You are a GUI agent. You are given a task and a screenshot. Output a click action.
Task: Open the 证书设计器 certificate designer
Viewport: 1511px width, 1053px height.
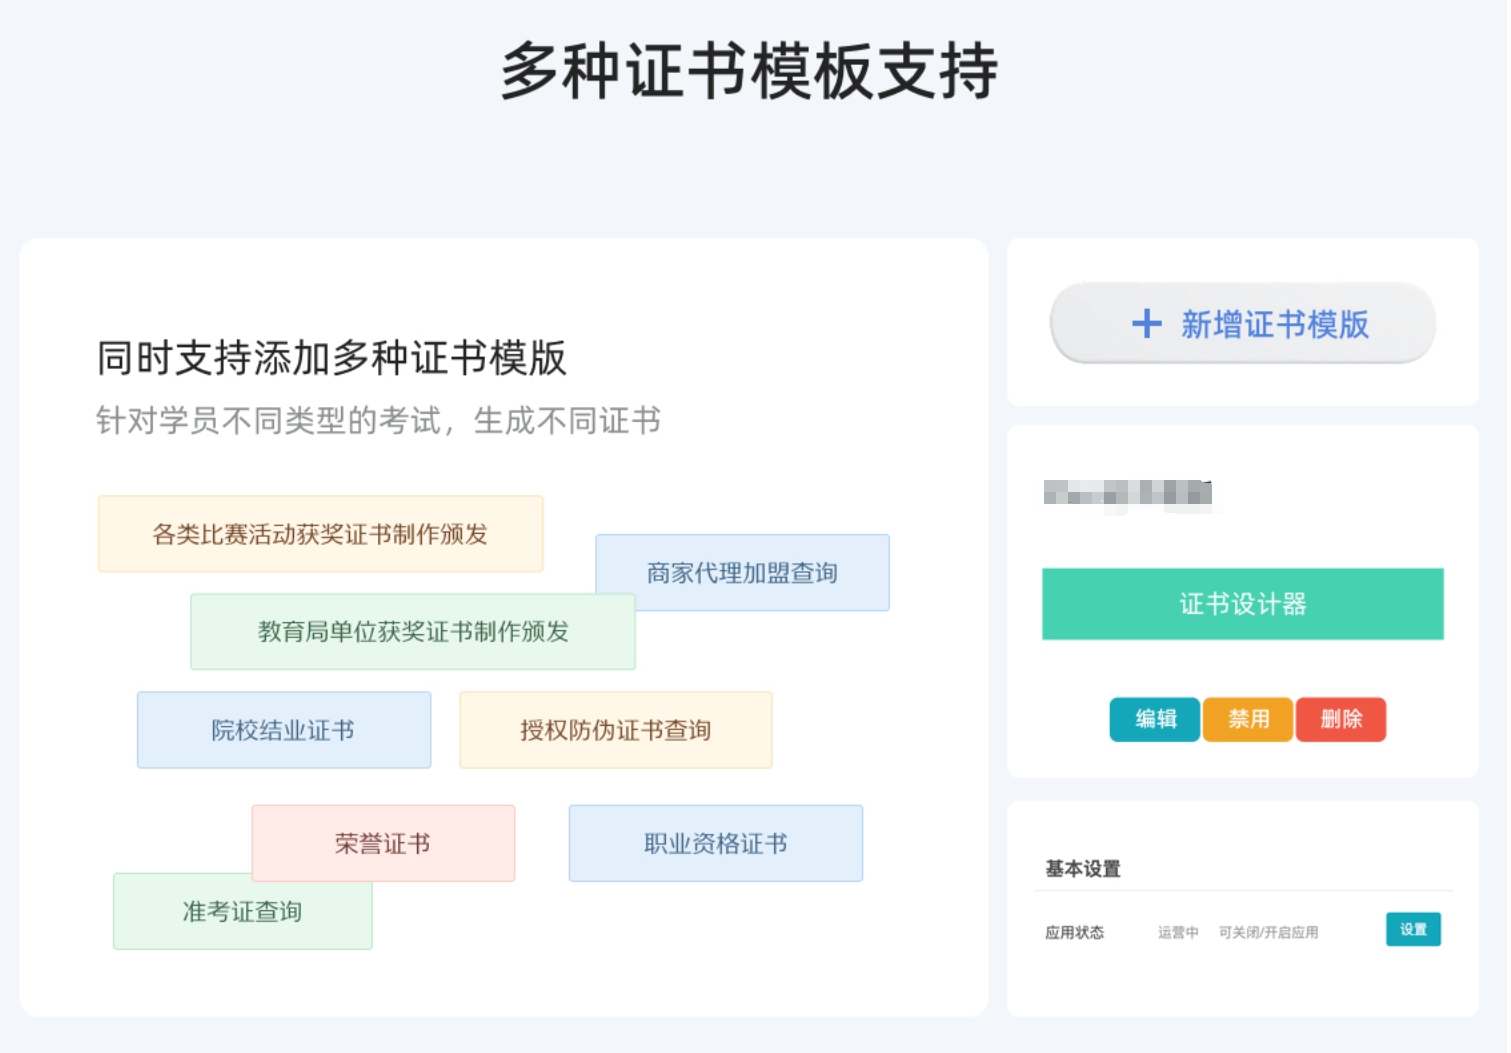coord(1242,604)
